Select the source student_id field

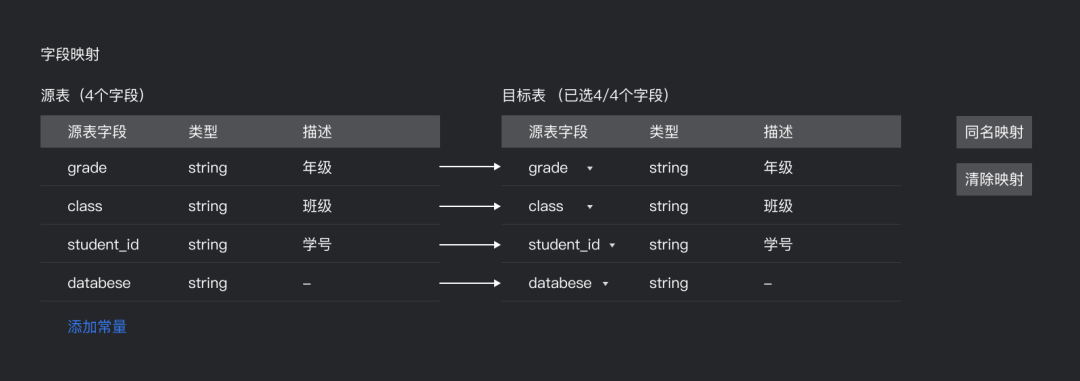(x=103, y=245)
